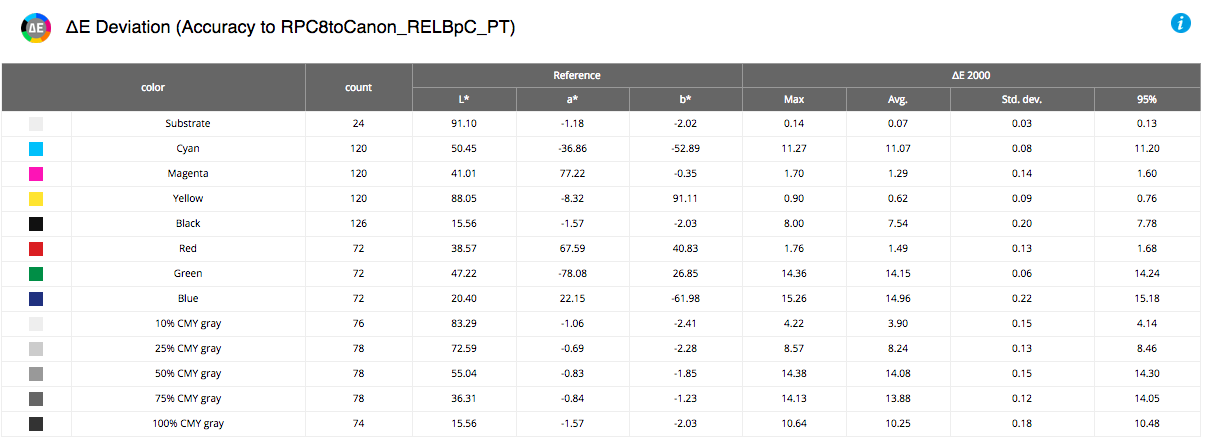Select the Red color swatch
1206x442 pixels.
pyautogui.click(x=36, y=249)
